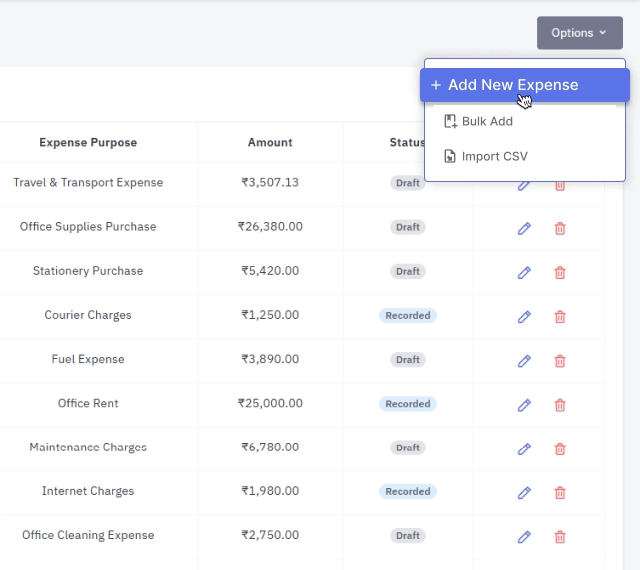Click Recorded badge for Office Rent
The width and height of the screenshot is (640, 570).
click(x=408, y=404)
